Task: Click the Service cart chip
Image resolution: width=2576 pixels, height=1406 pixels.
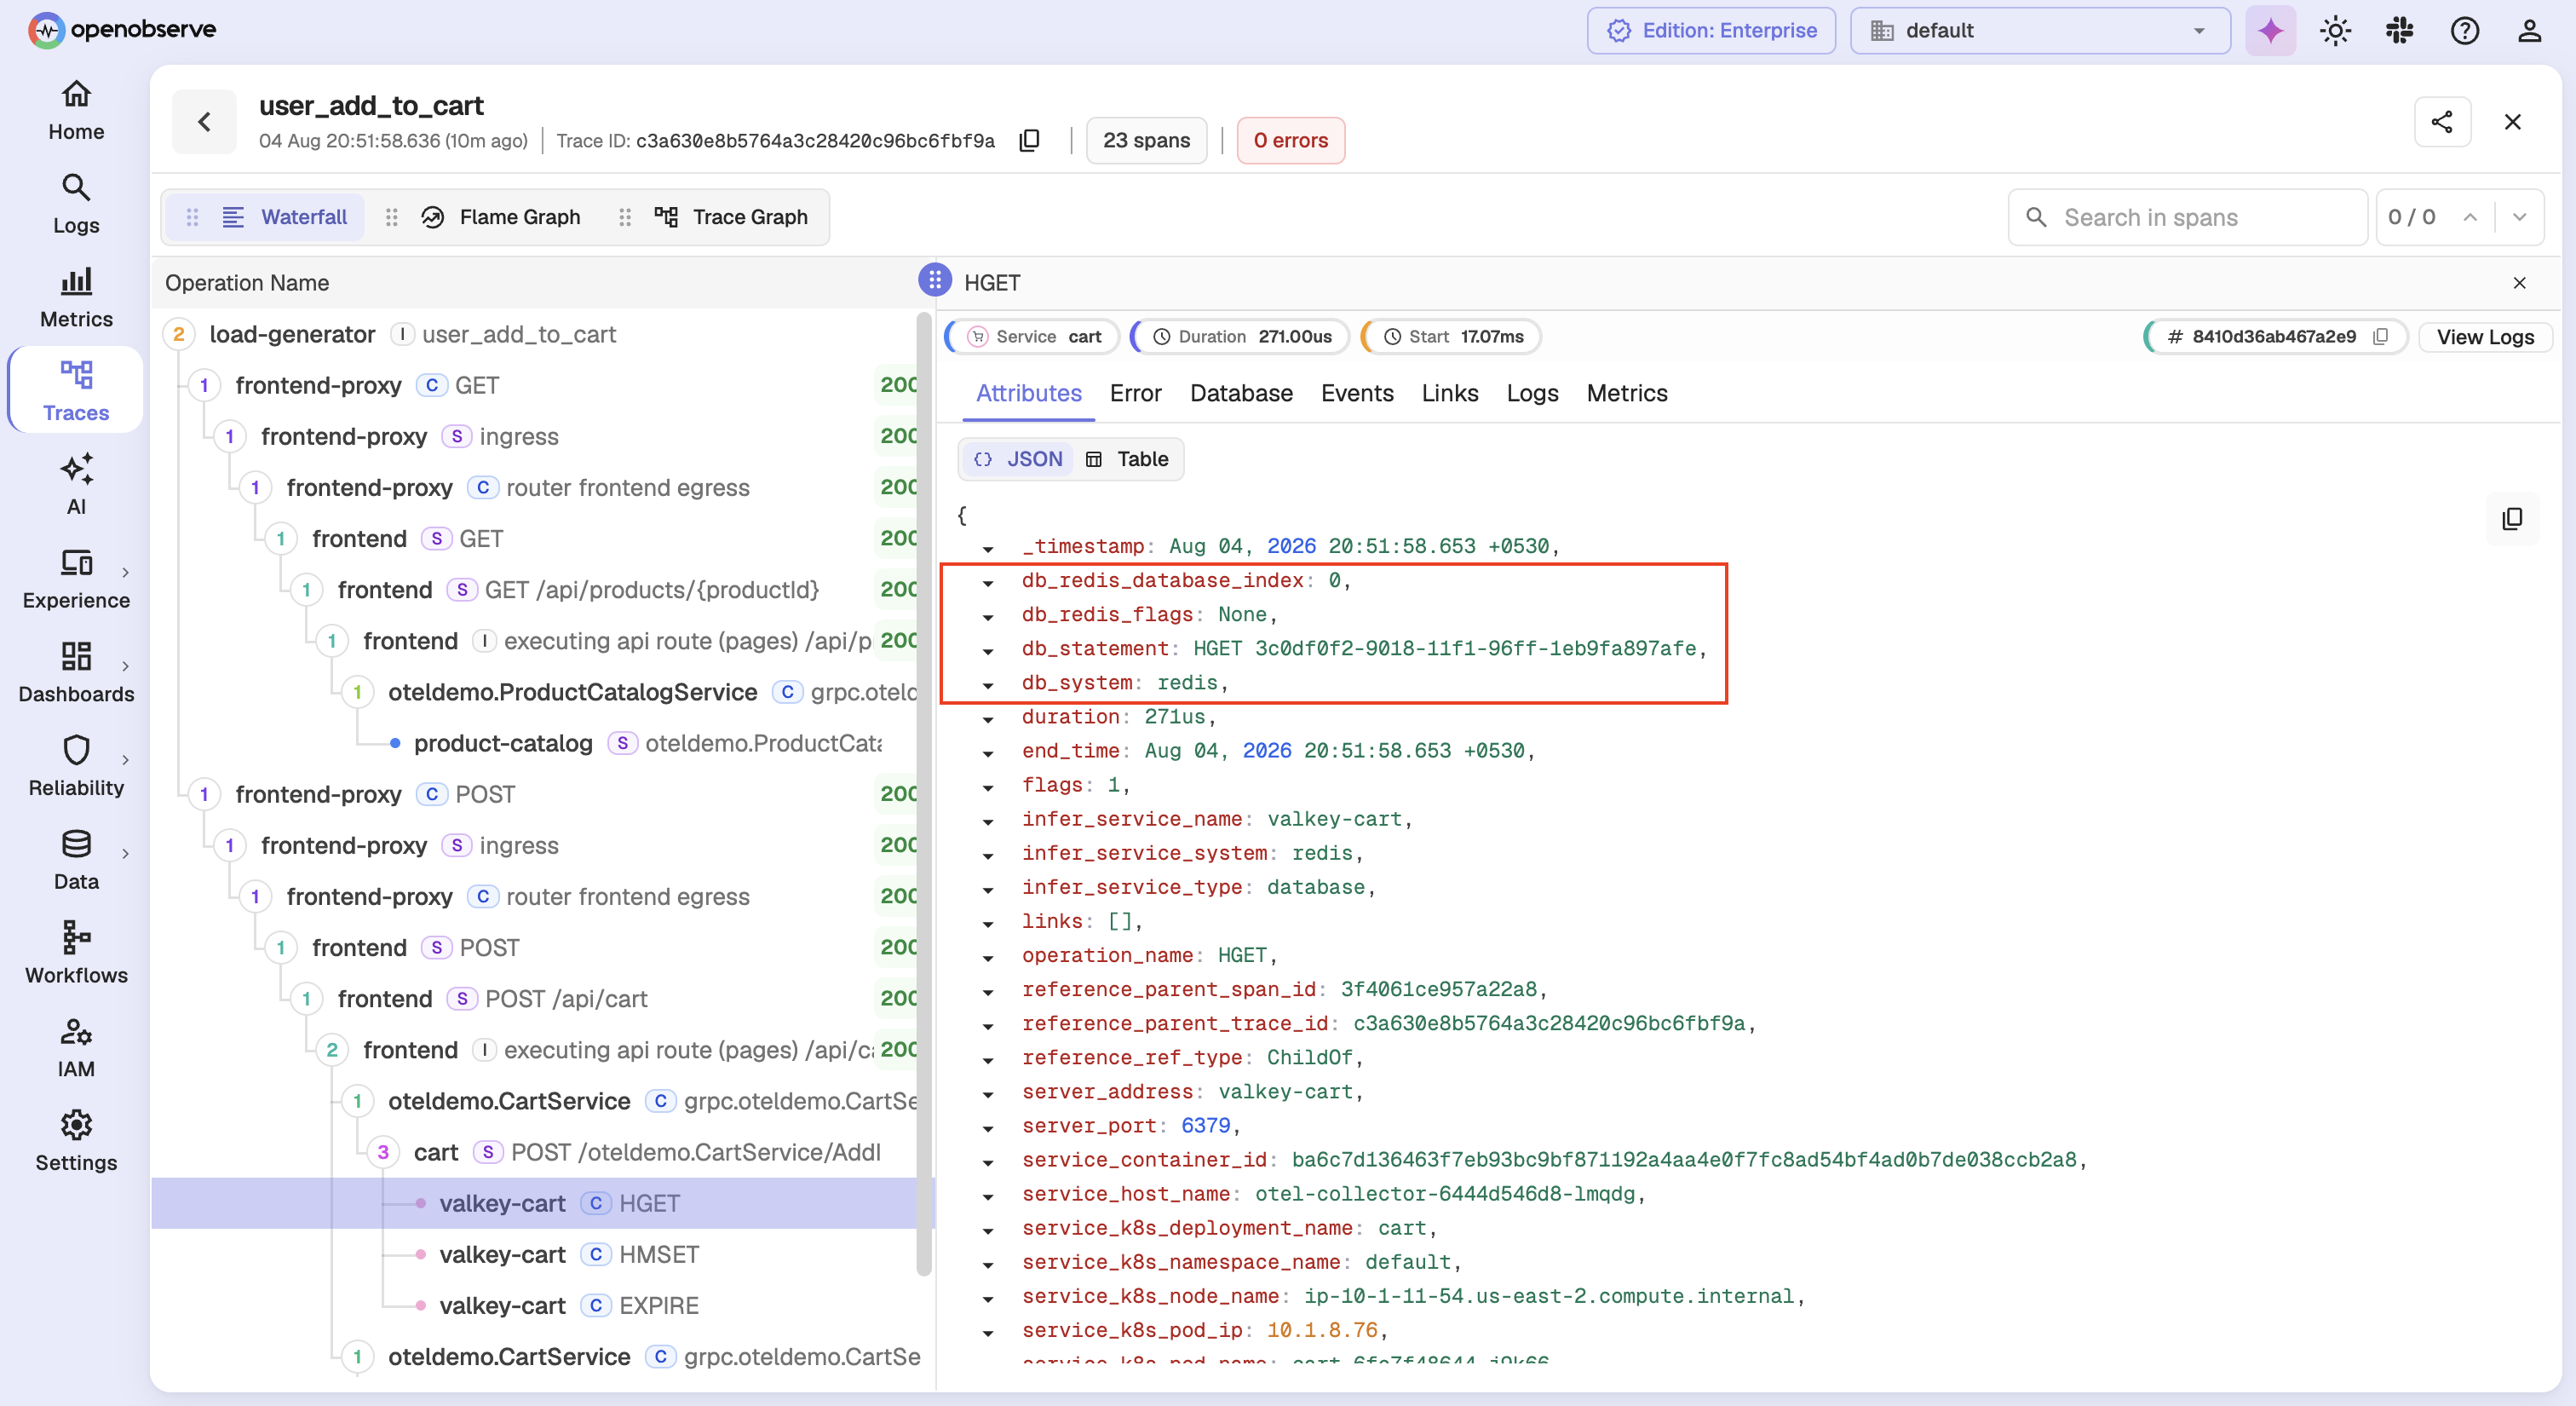Action: coord(1033,337)
